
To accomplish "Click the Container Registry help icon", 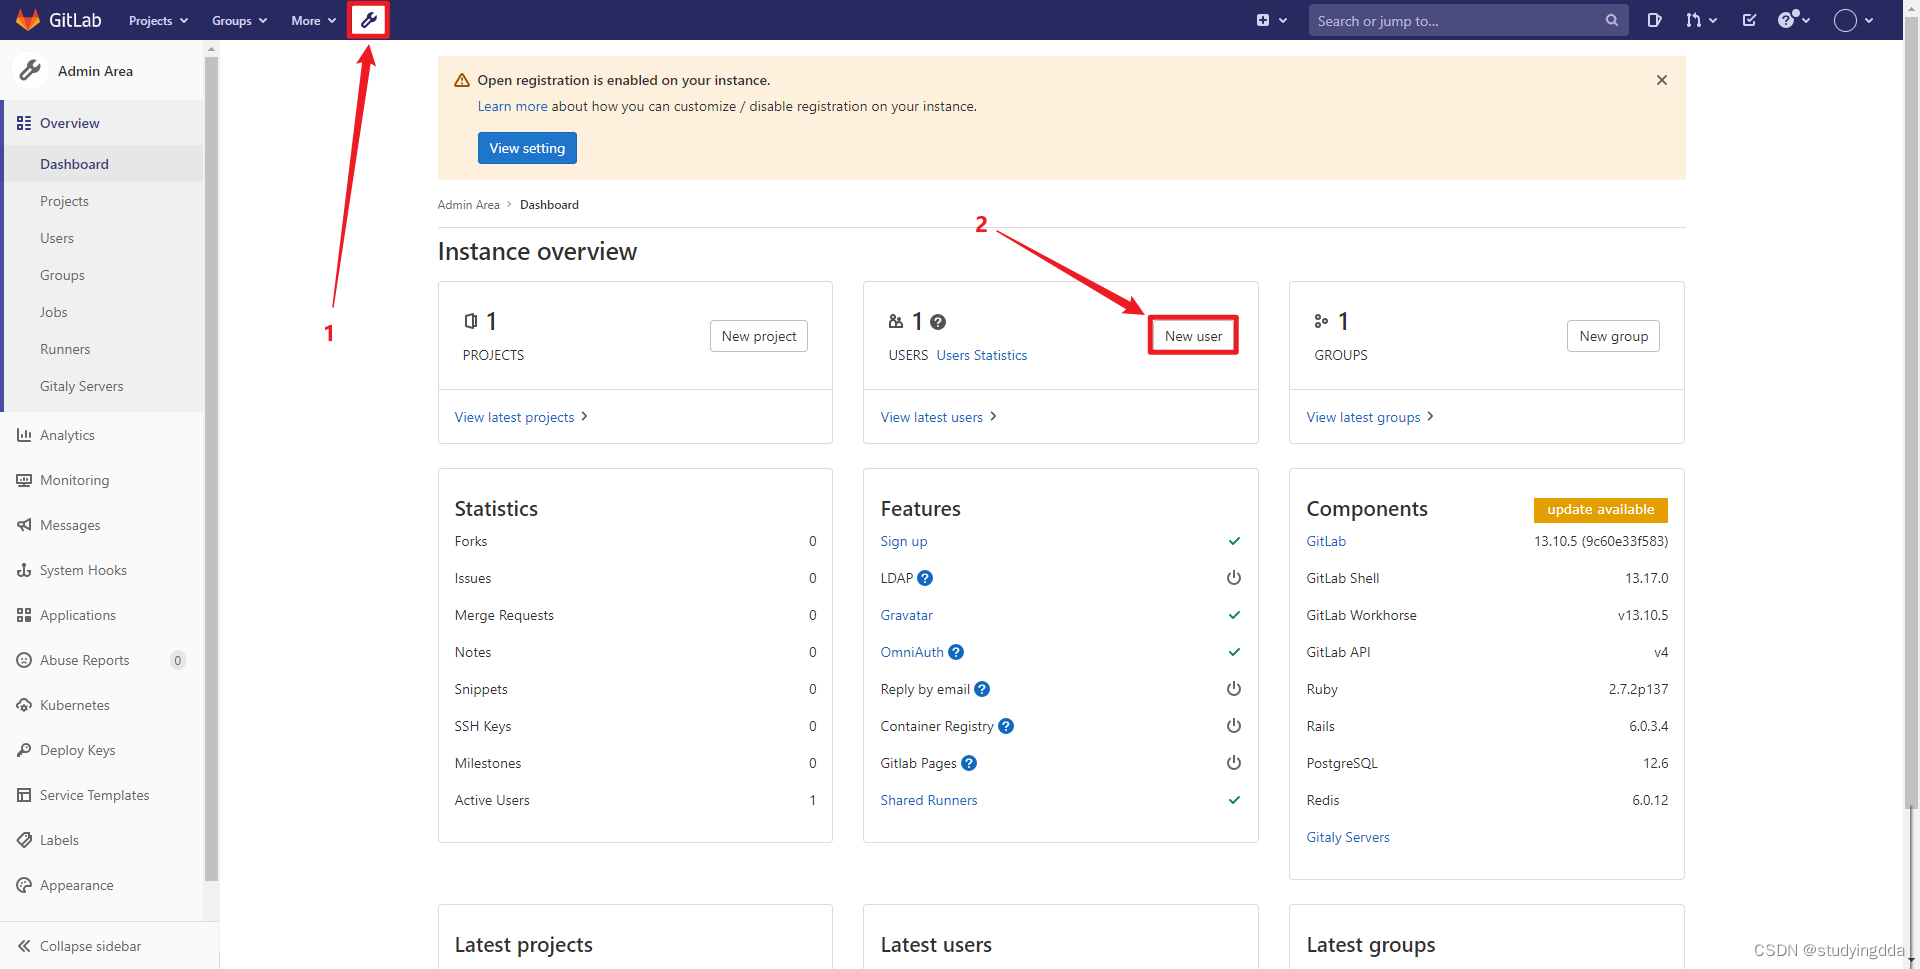I will click(1006, 726).
